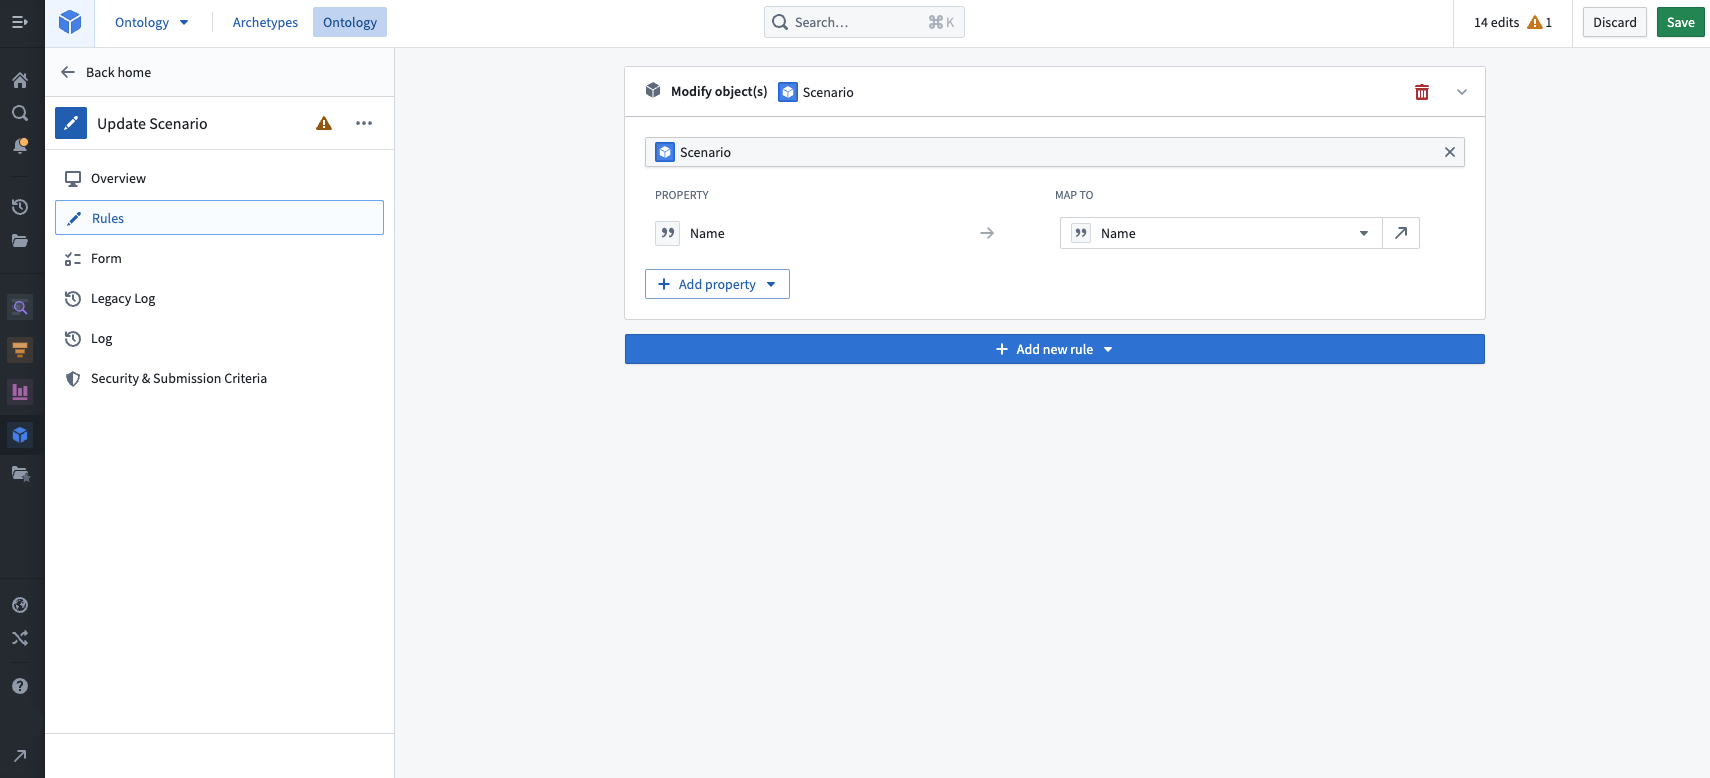
Task: Open Security & Submission Criteria
Action: coord(219,378)
